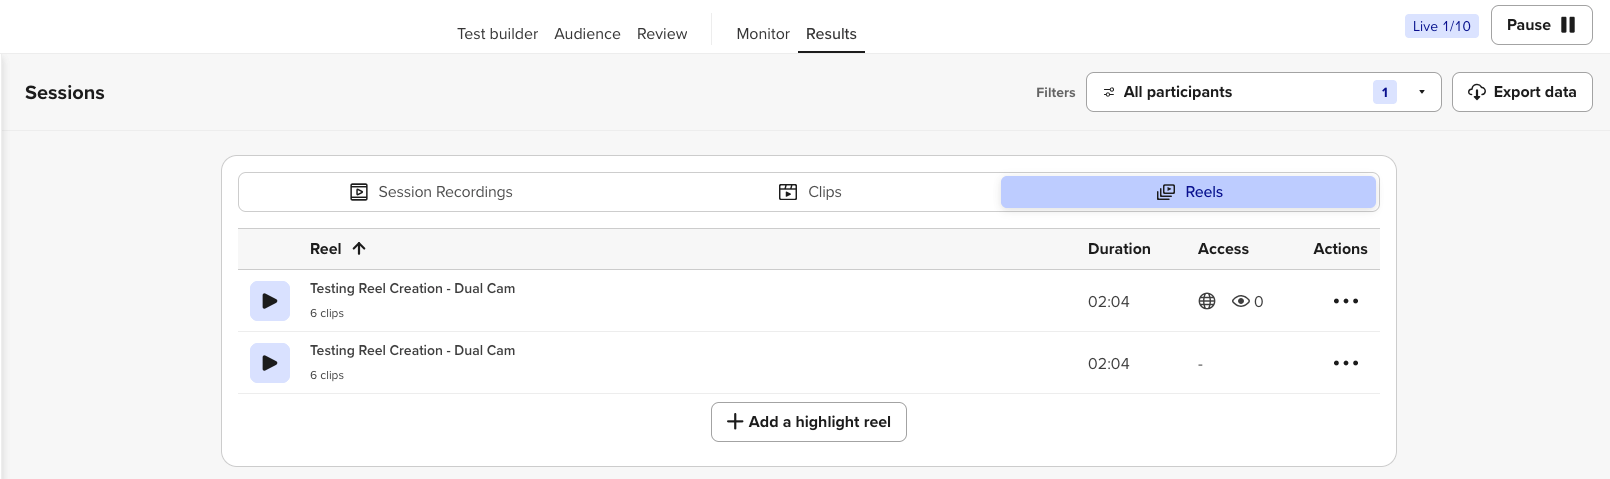Click the filter sliders icon
The width and height of the screenshot is (1610, 479).
1109,92
